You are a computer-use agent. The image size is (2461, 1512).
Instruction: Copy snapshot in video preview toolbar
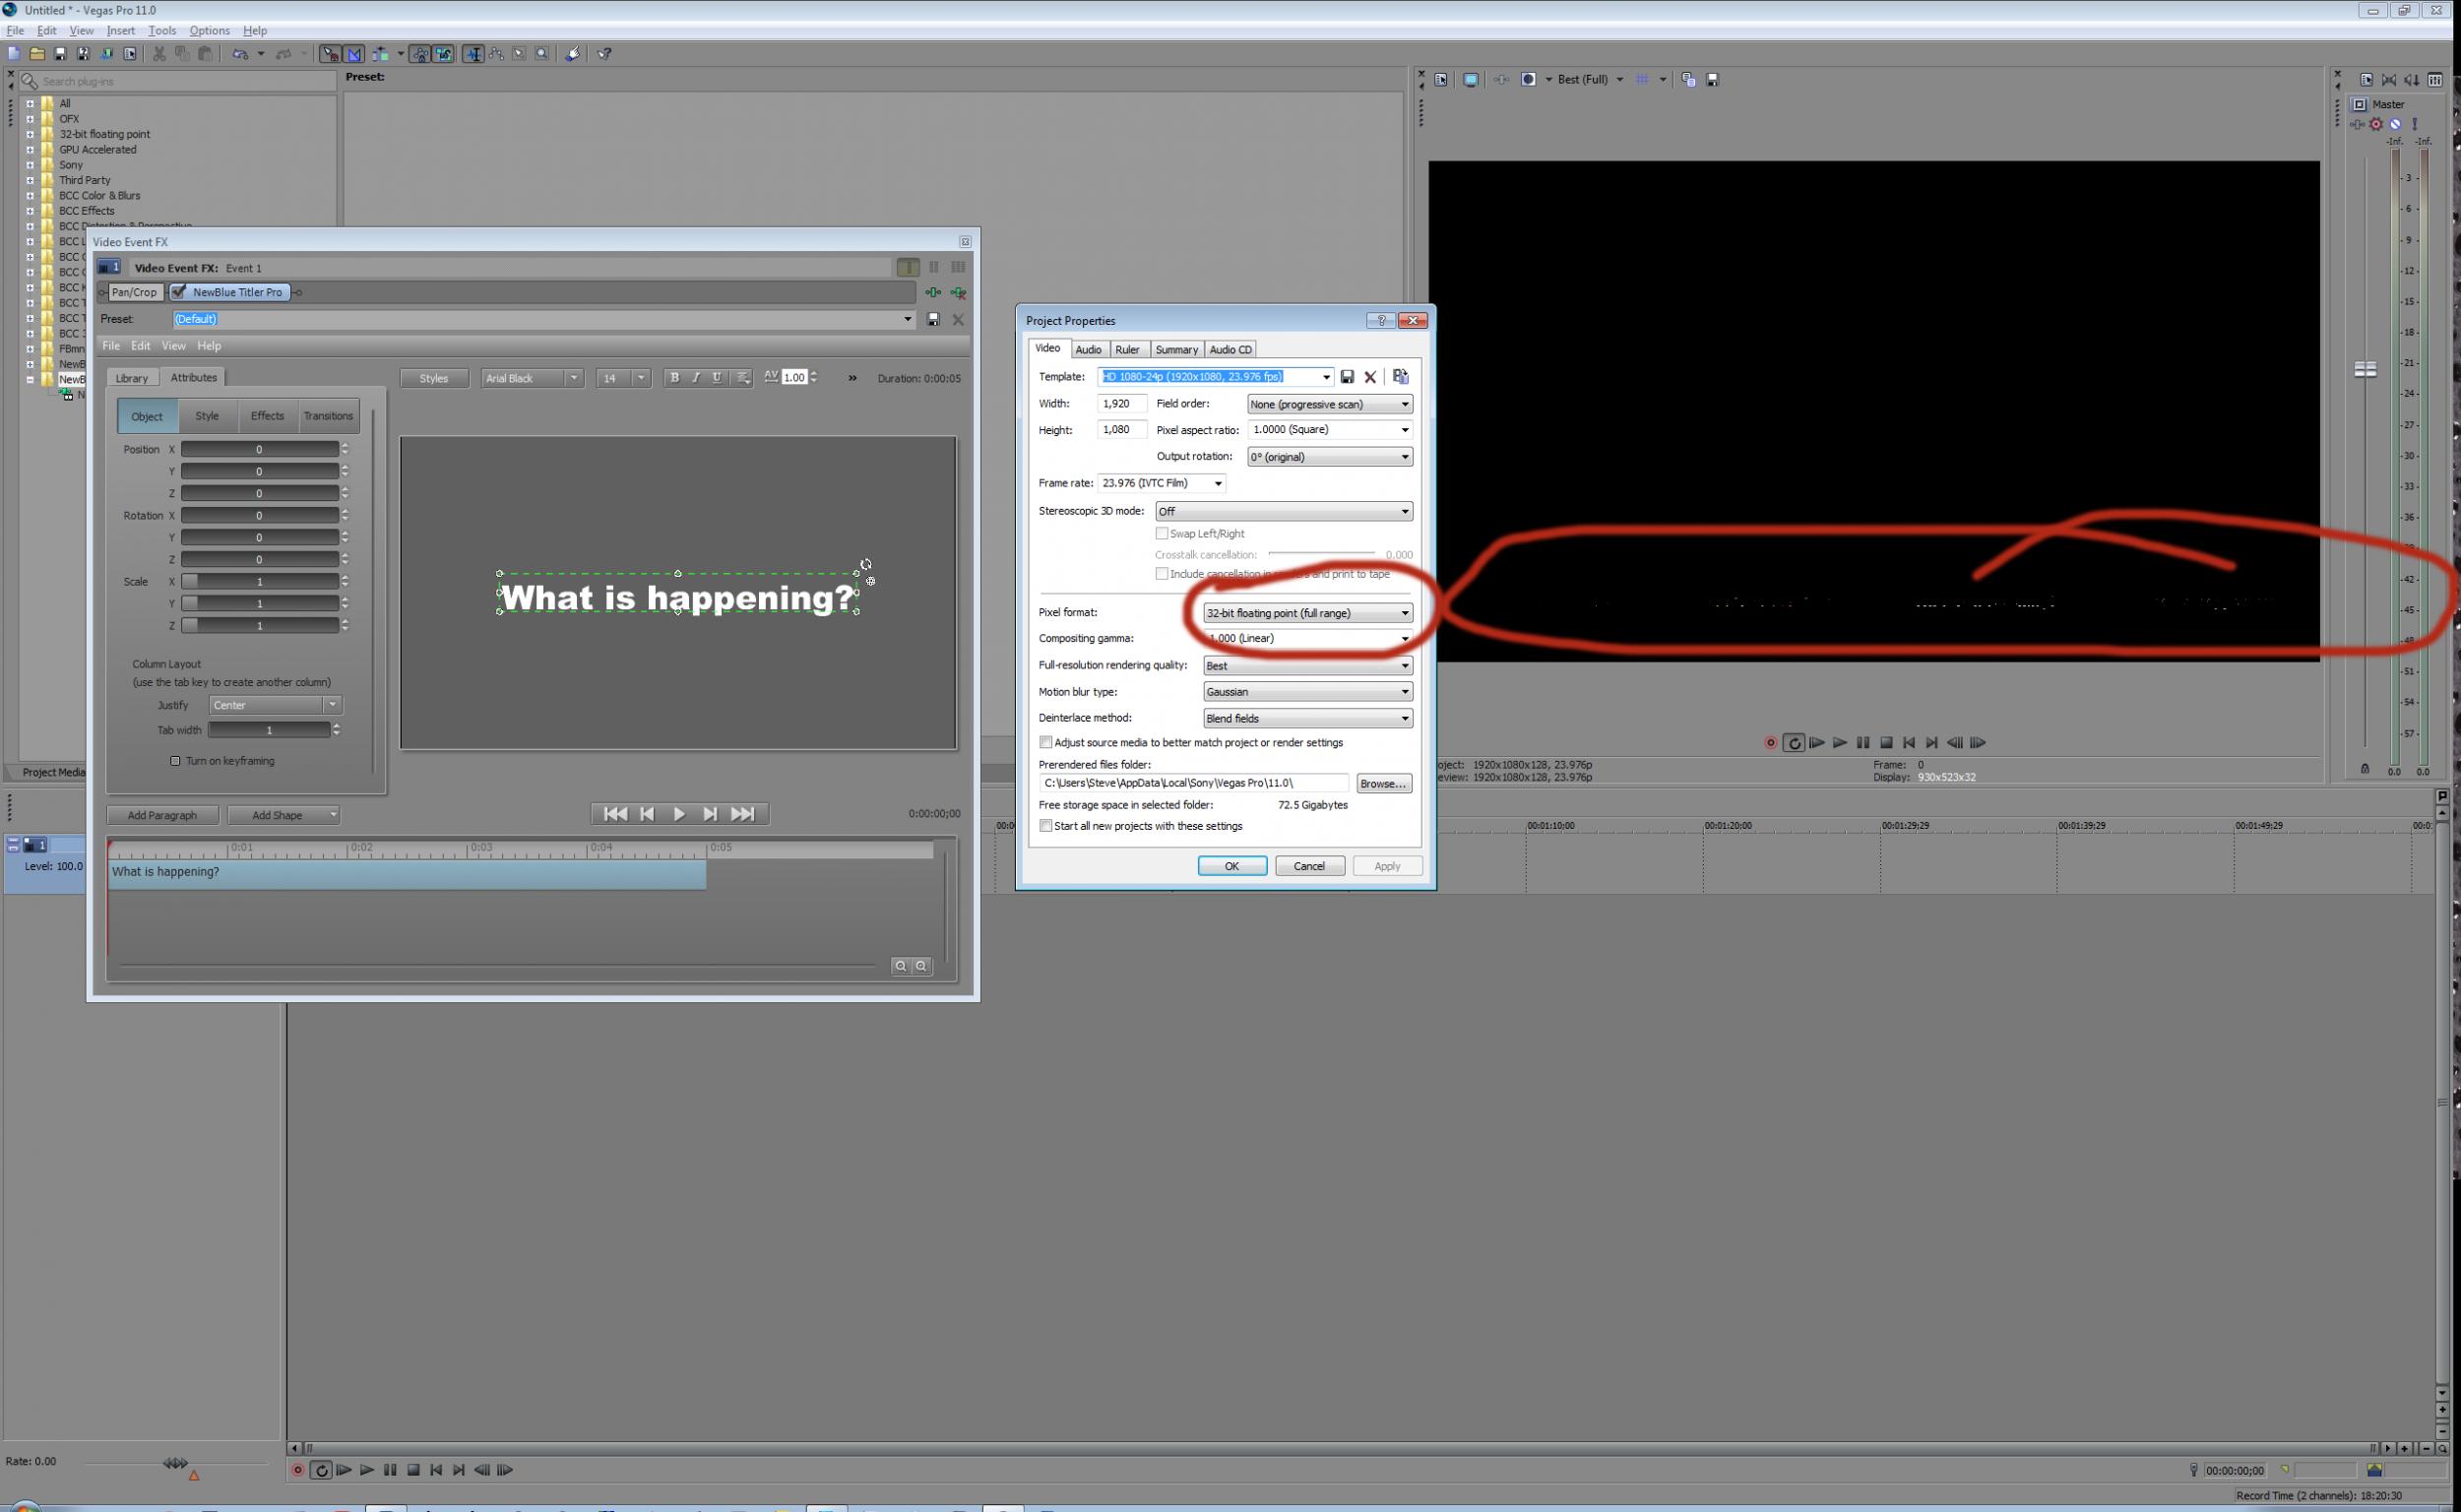tap(1688, 80)
